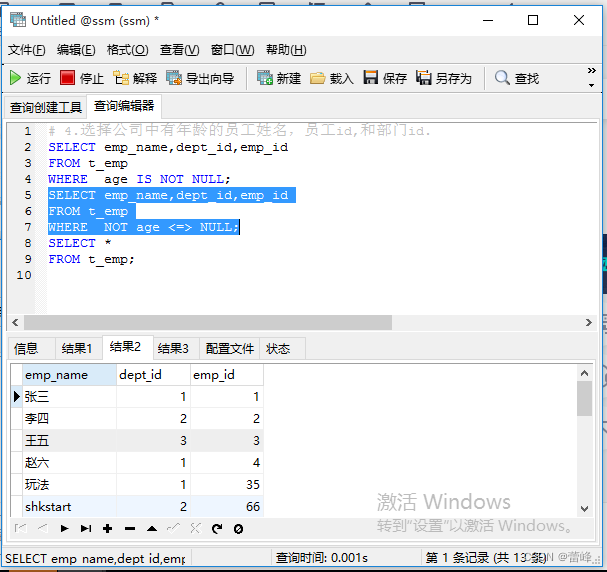Open the 配置文件 tab
The width and height of the screenshot is (607, 572).
coord(229,348)
